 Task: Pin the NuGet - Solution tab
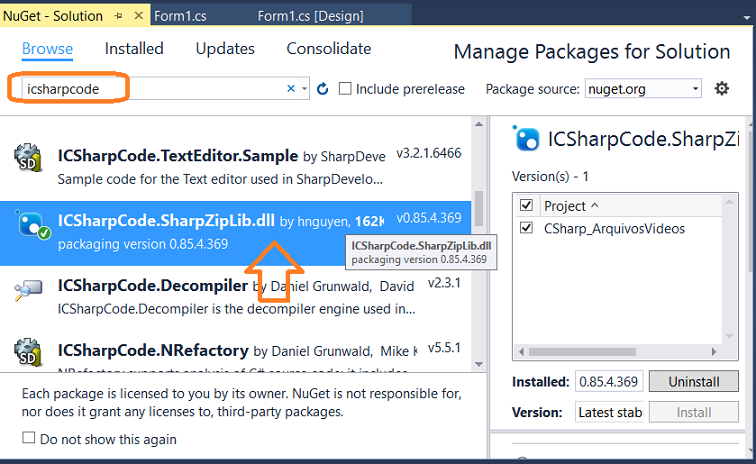119,16
